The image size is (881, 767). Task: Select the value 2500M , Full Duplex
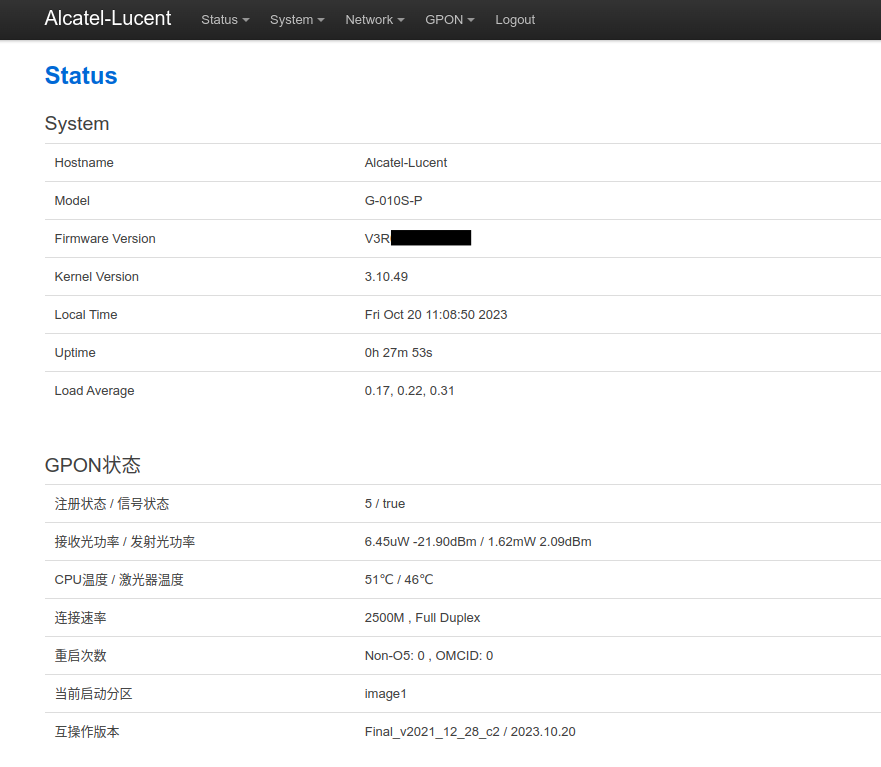click(x=423, y=618)
